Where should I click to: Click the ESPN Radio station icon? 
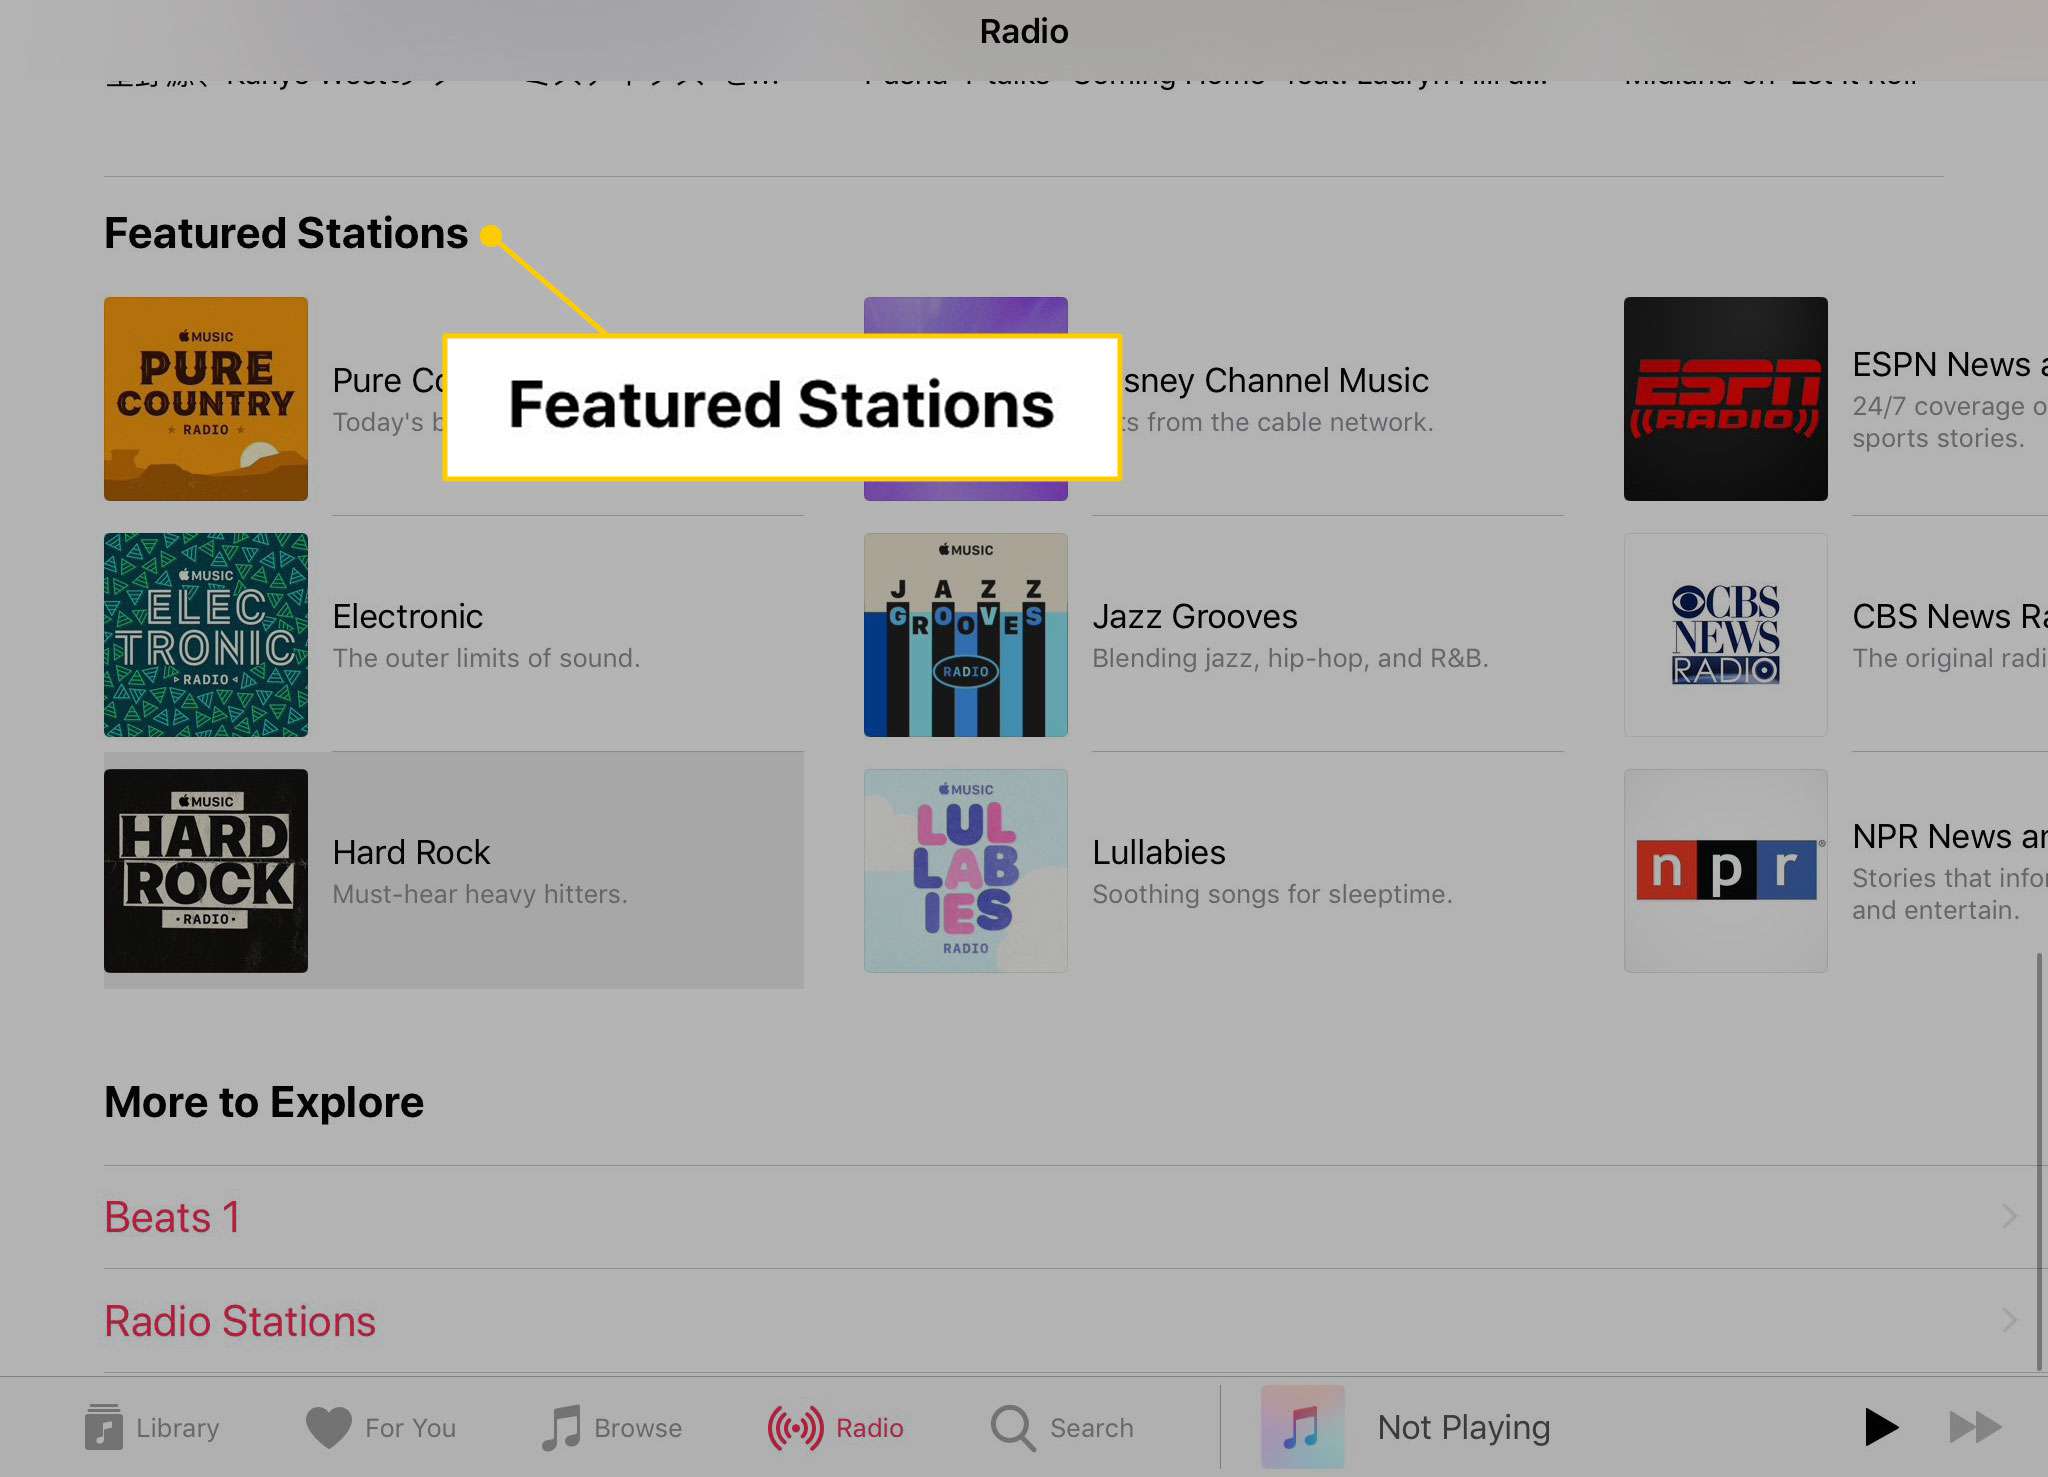[x=1725, y=399]
